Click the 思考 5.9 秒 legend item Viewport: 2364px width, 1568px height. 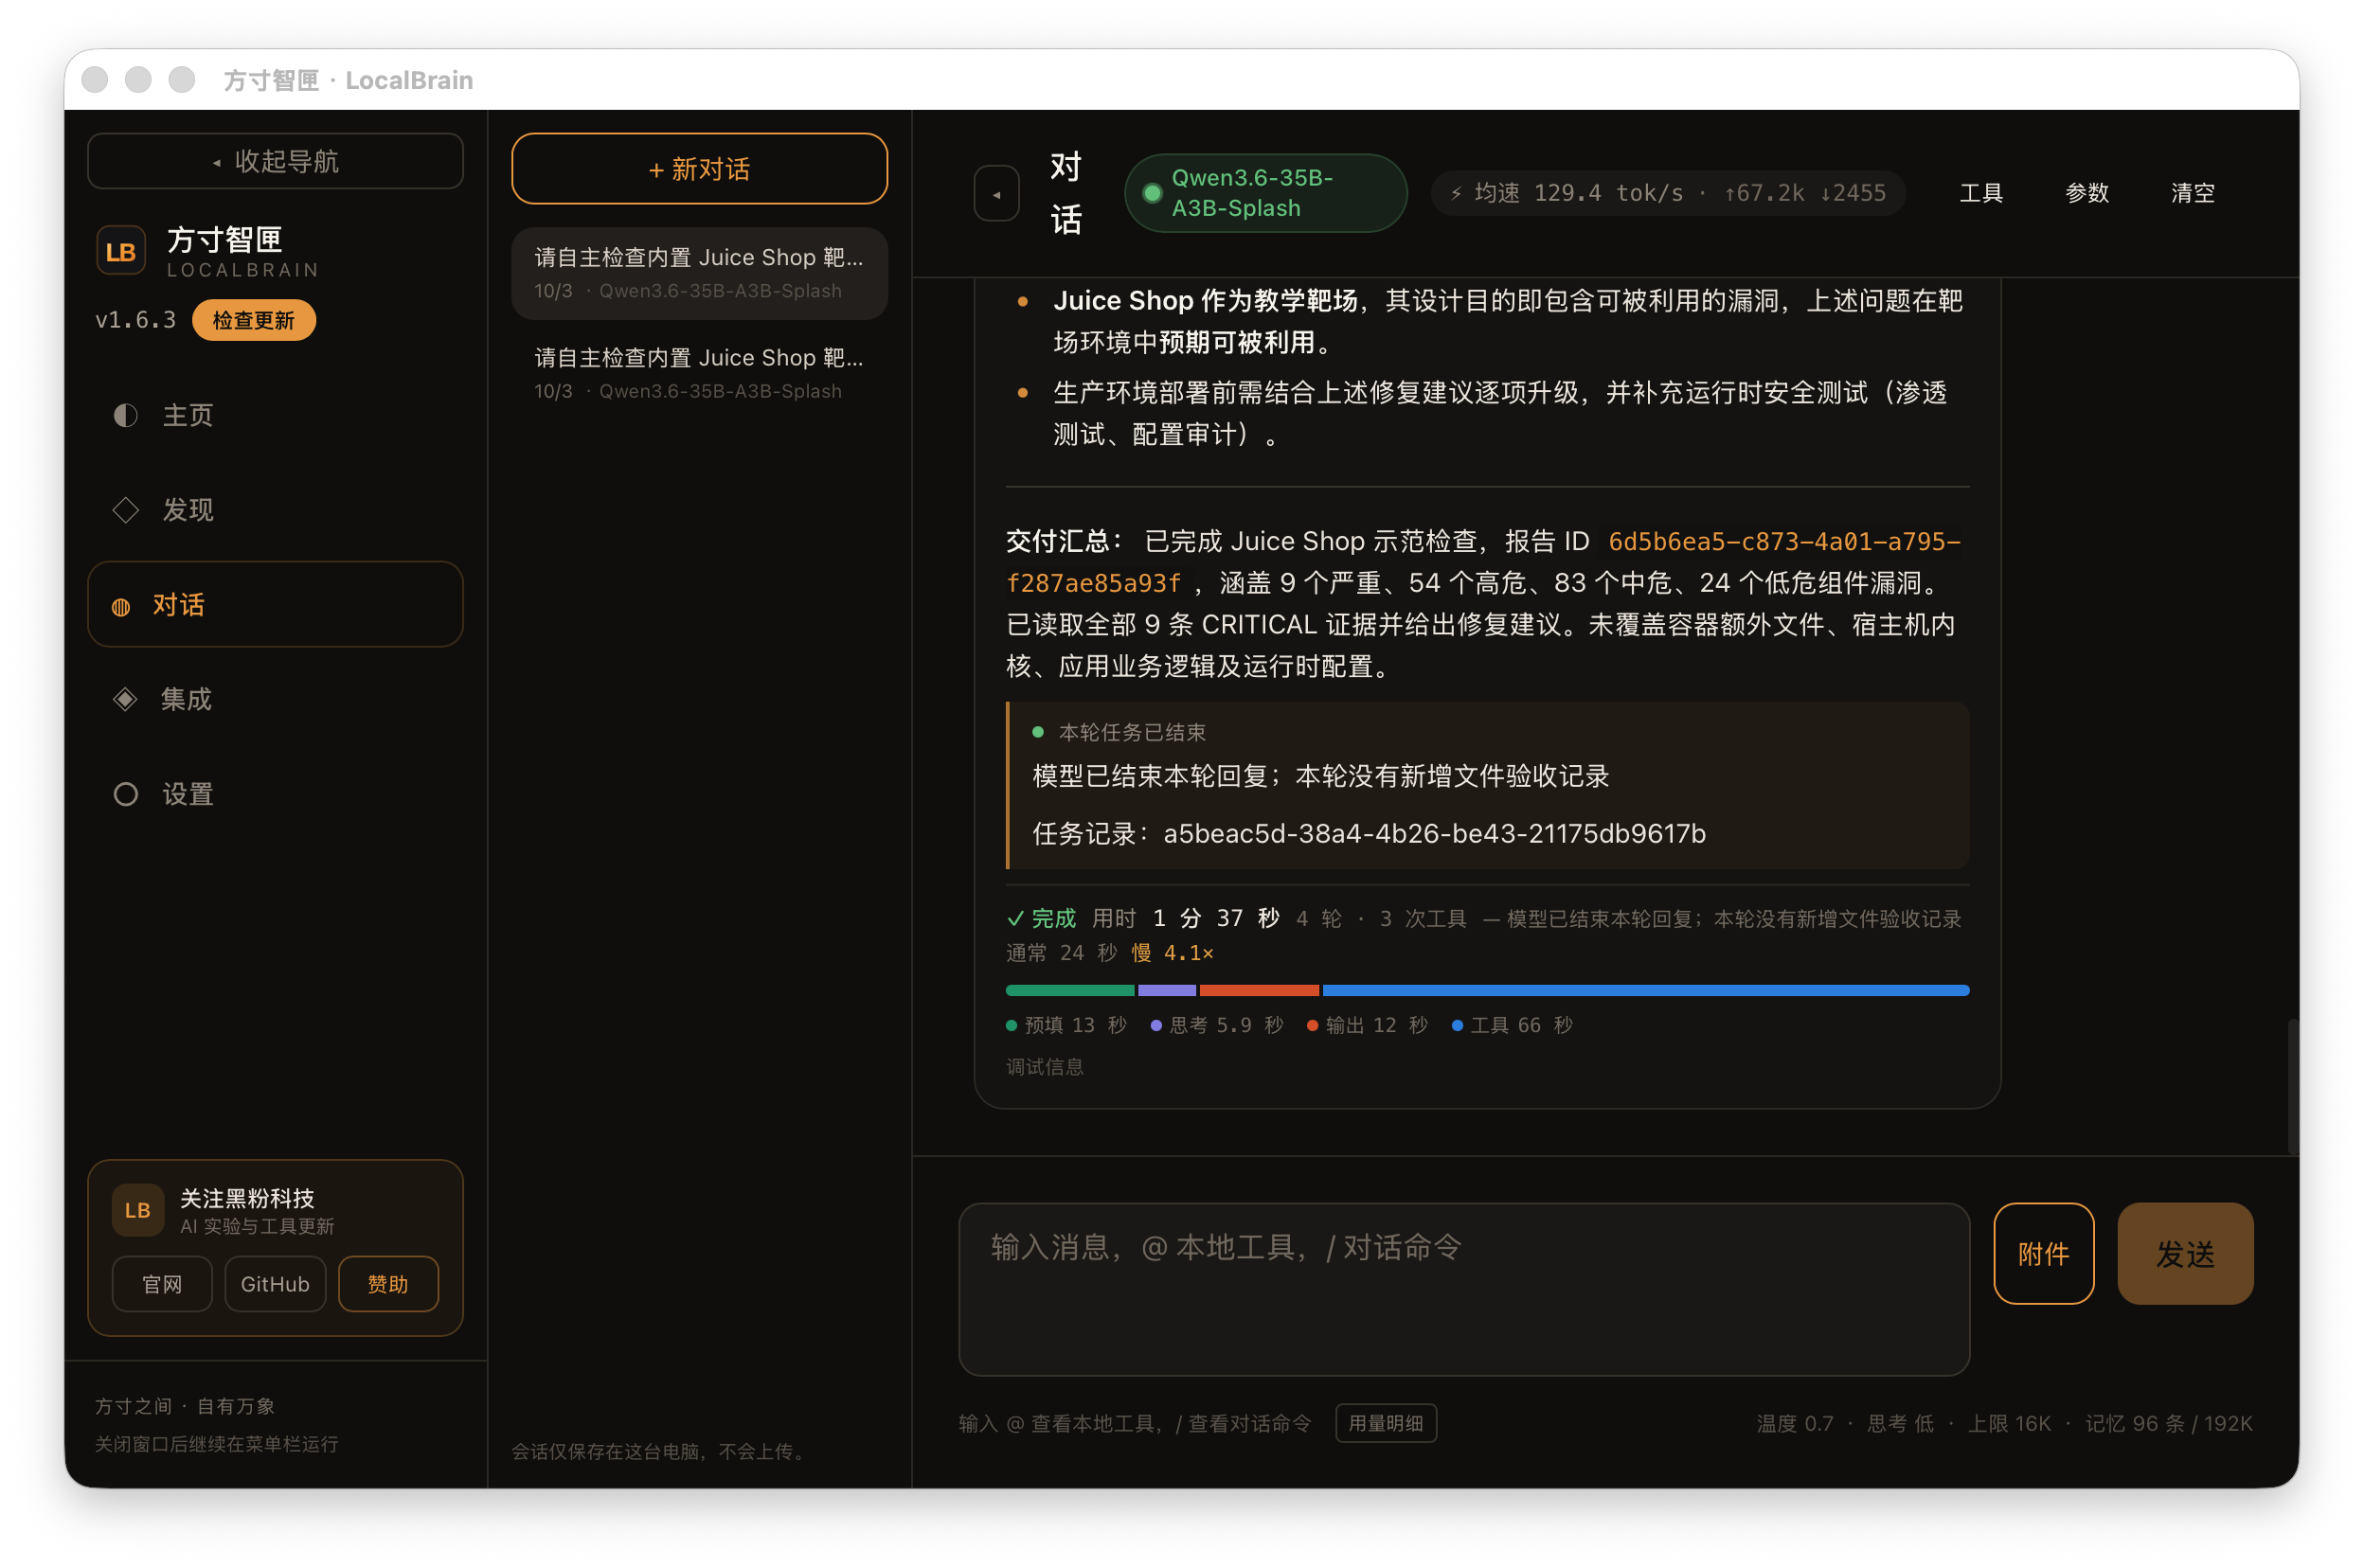1217,1025
